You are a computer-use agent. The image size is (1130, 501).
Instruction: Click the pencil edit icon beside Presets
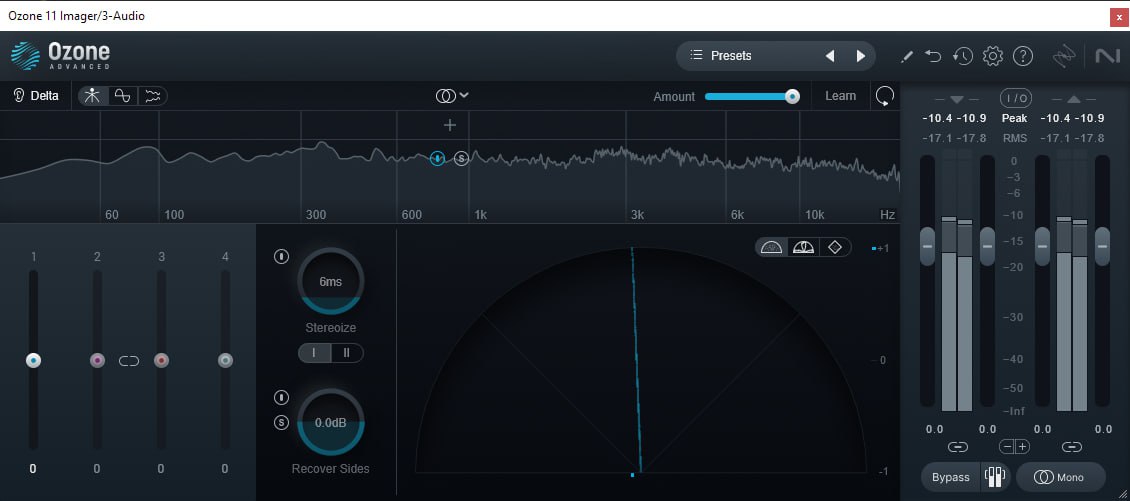(907, 56)
